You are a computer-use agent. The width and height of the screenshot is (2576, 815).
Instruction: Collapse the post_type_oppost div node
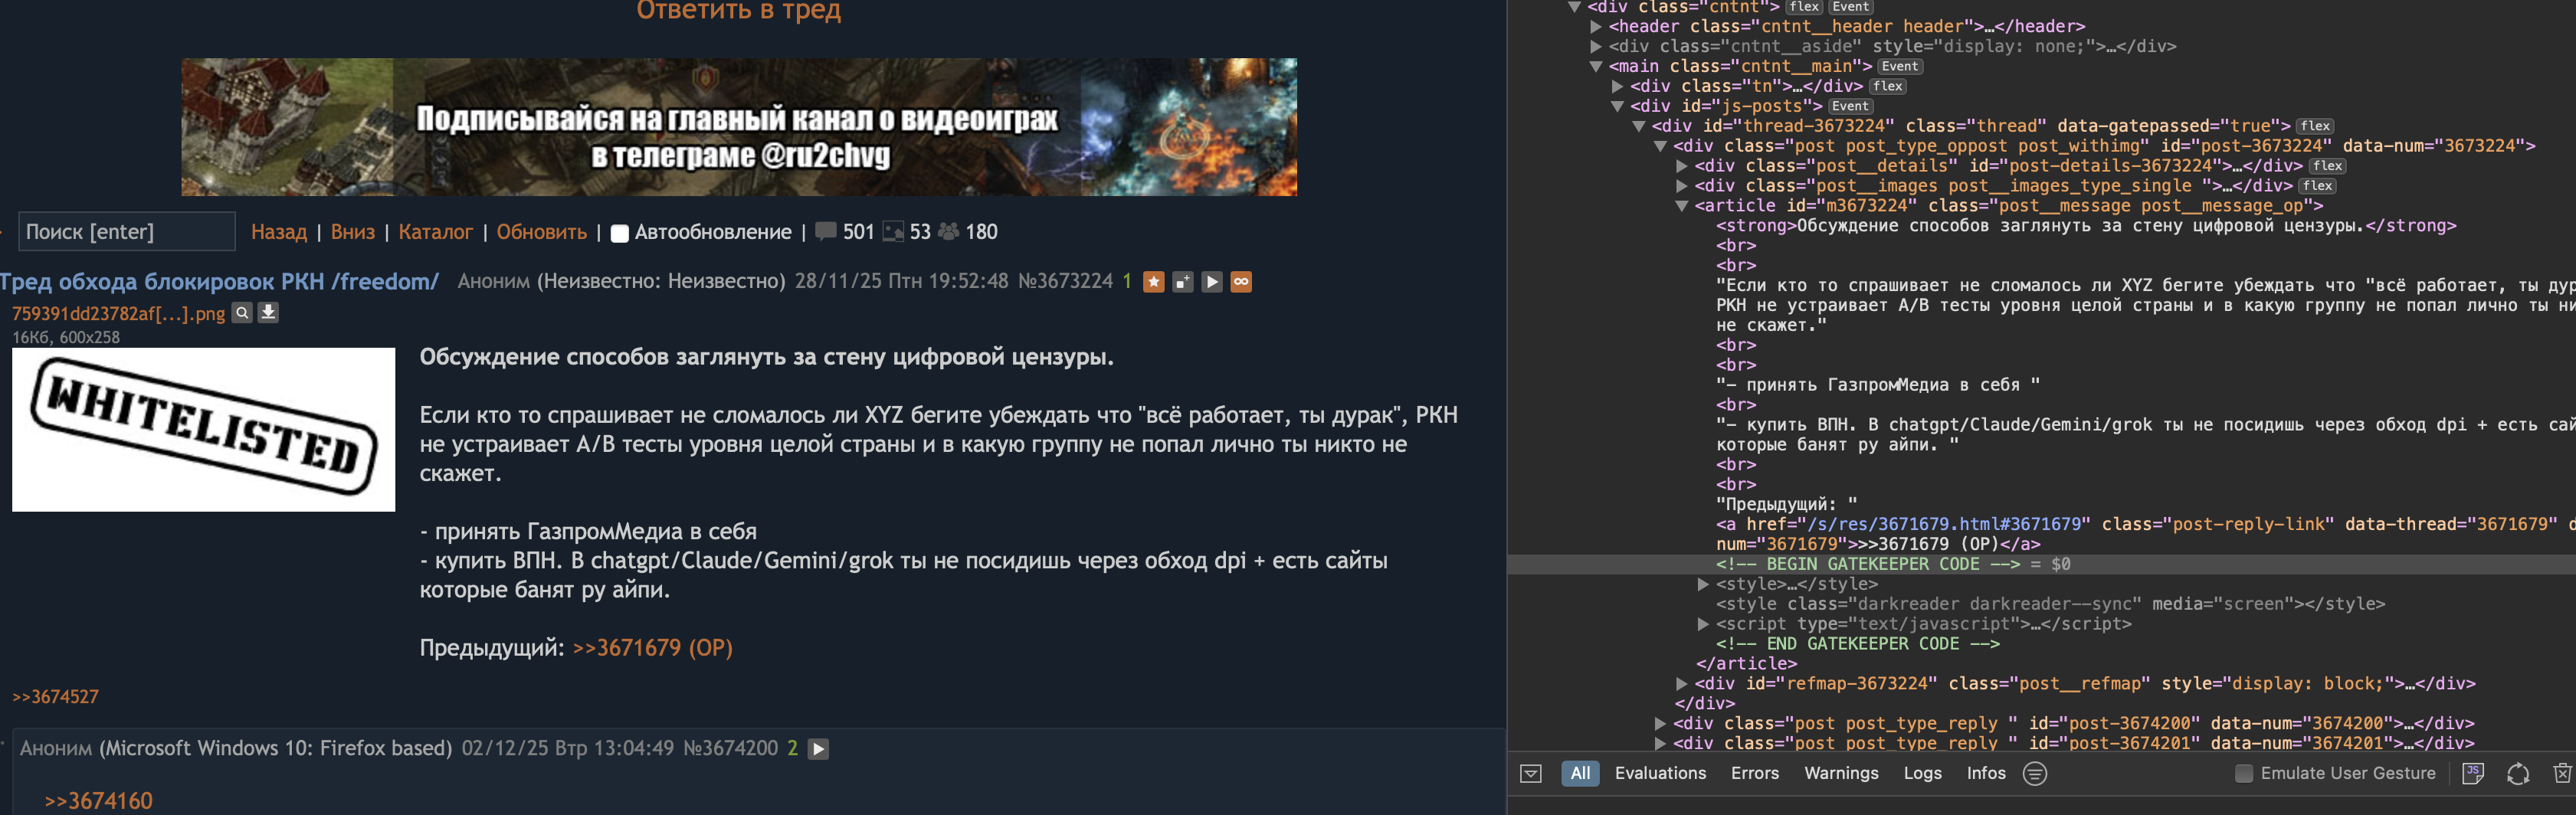coord(1660,147)
